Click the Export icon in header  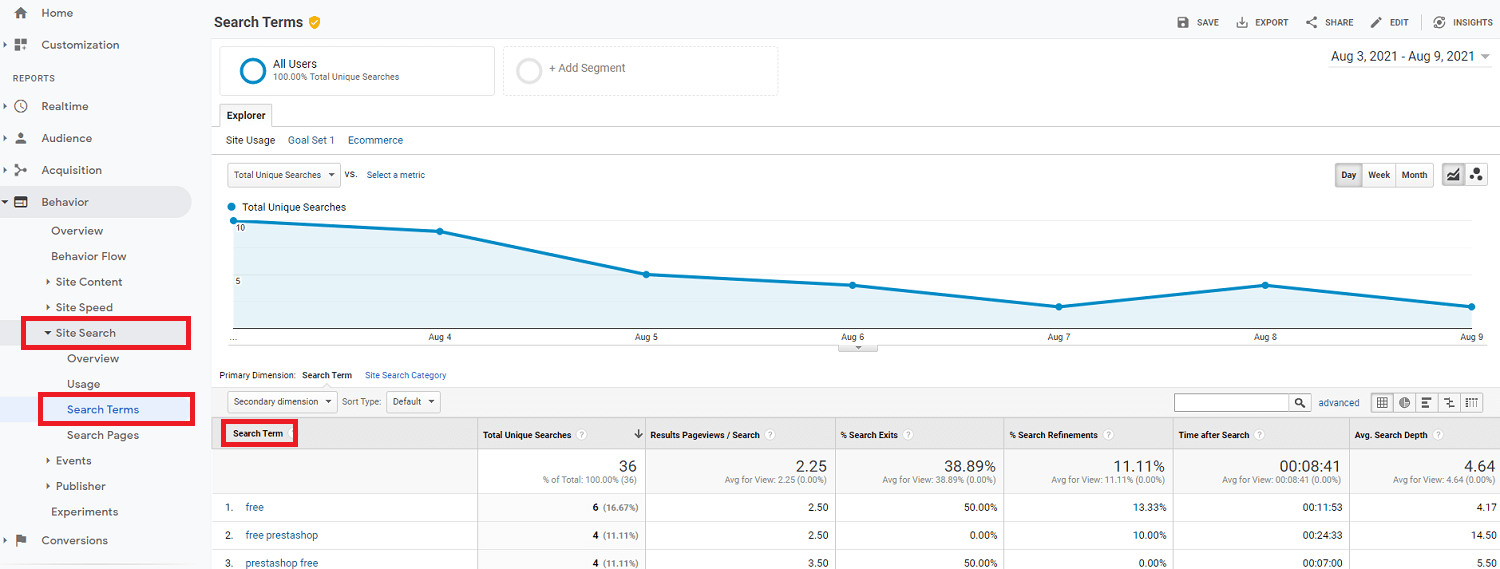click(1242, 22)
